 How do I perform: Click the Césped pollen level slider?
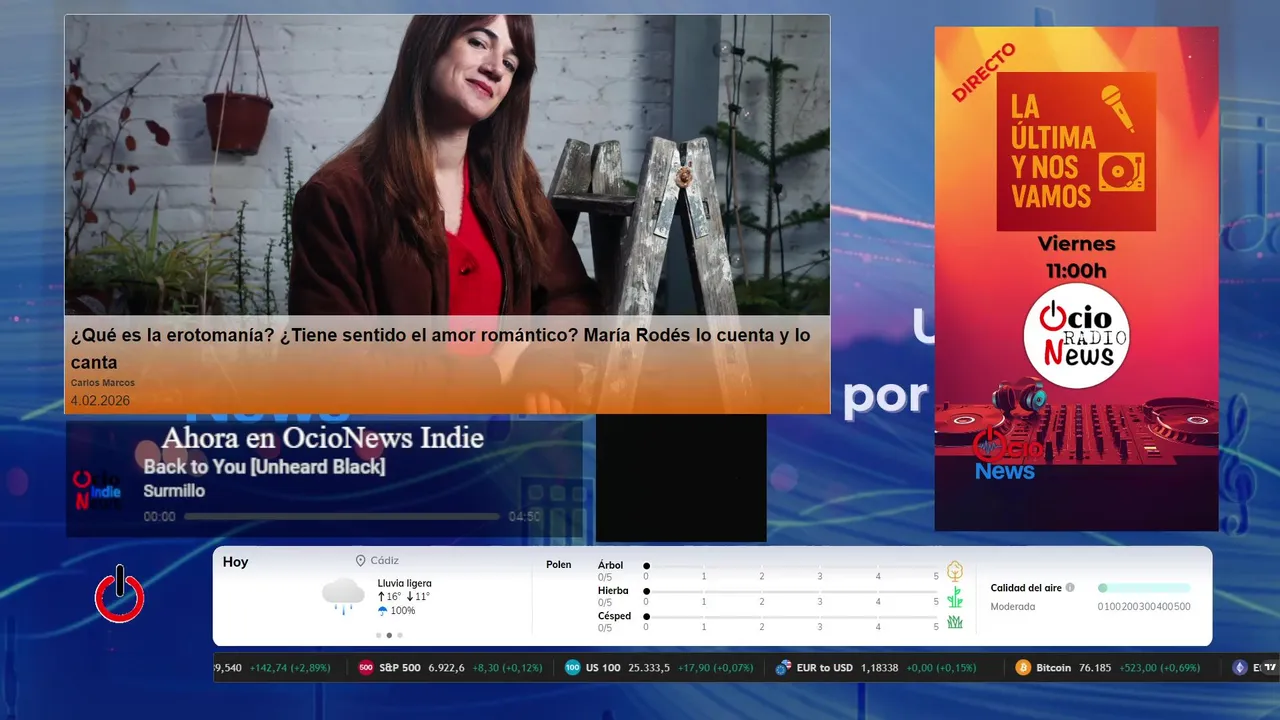click(x=791, y=617)
